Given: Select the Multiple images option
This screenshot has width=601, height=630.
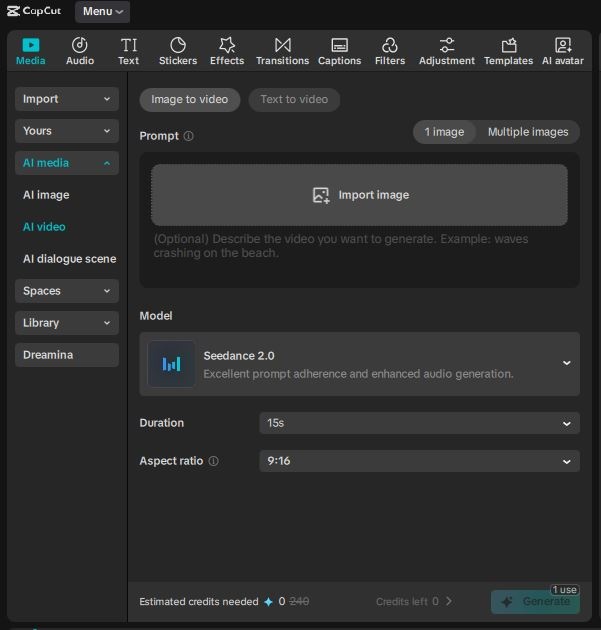Looking at the screenshot, I should (x=528, y=132).
